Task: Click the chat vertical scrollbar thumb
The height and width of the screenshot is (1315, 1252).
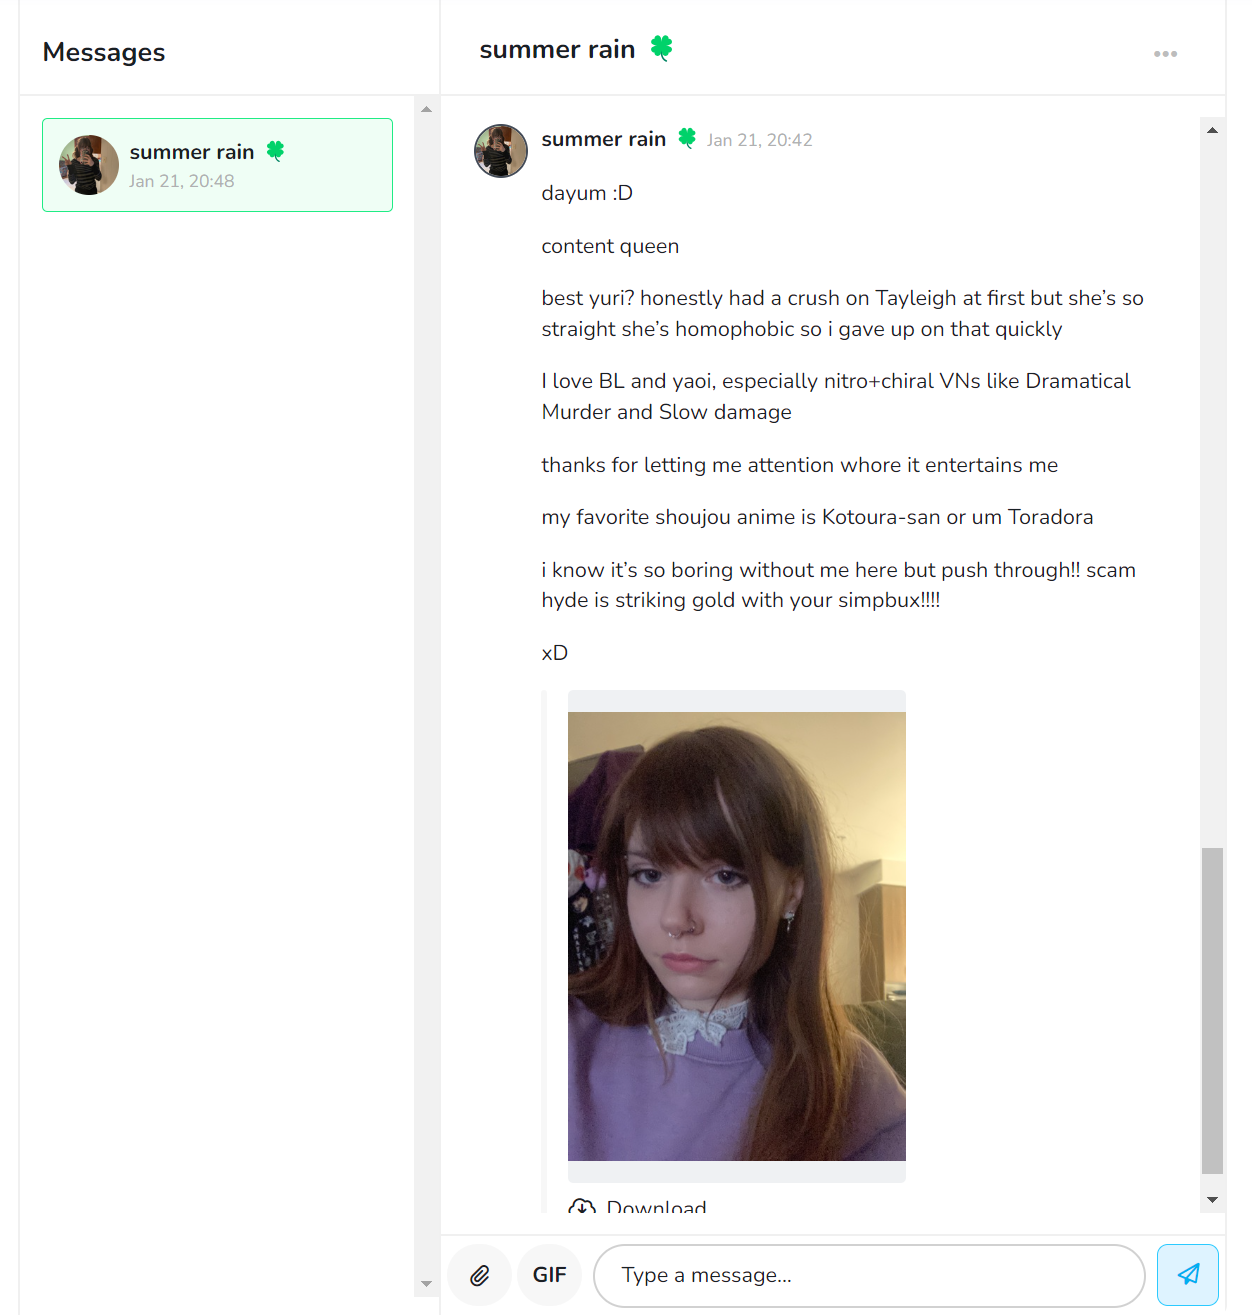Action: coord(1212,1010)
